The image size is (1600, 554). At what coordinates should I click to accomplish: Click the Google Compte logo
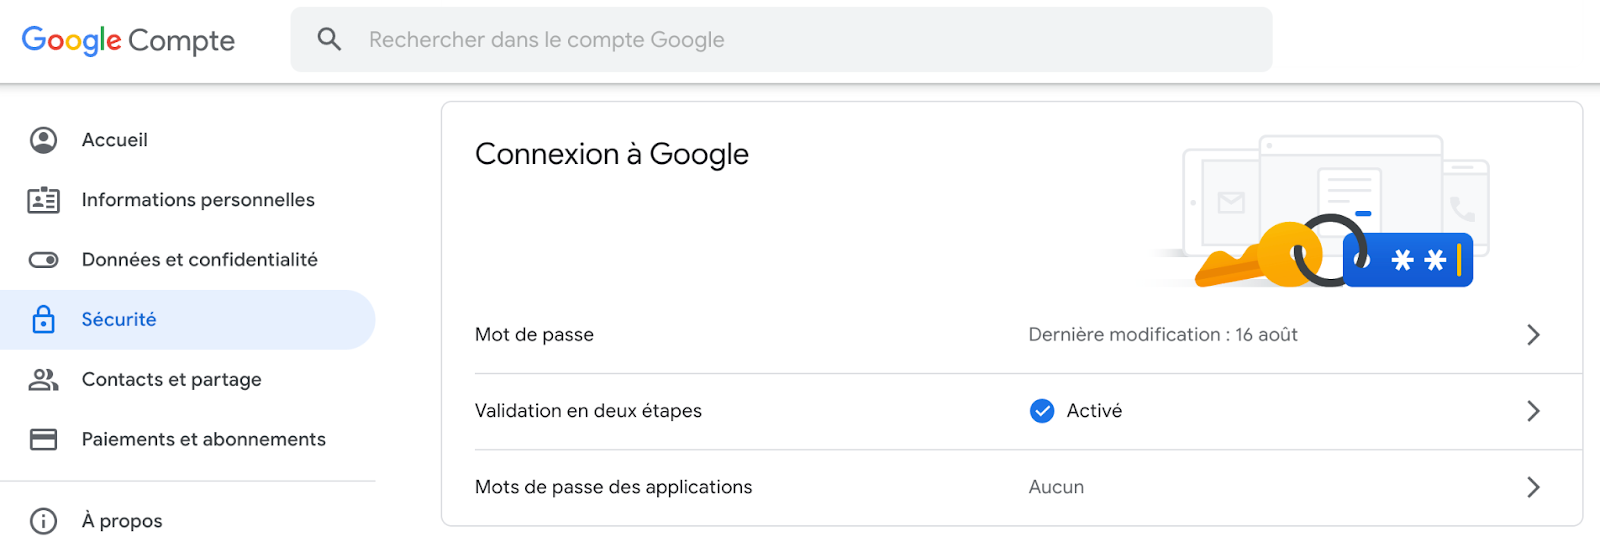pyautogui.click(x=128, y=40)
